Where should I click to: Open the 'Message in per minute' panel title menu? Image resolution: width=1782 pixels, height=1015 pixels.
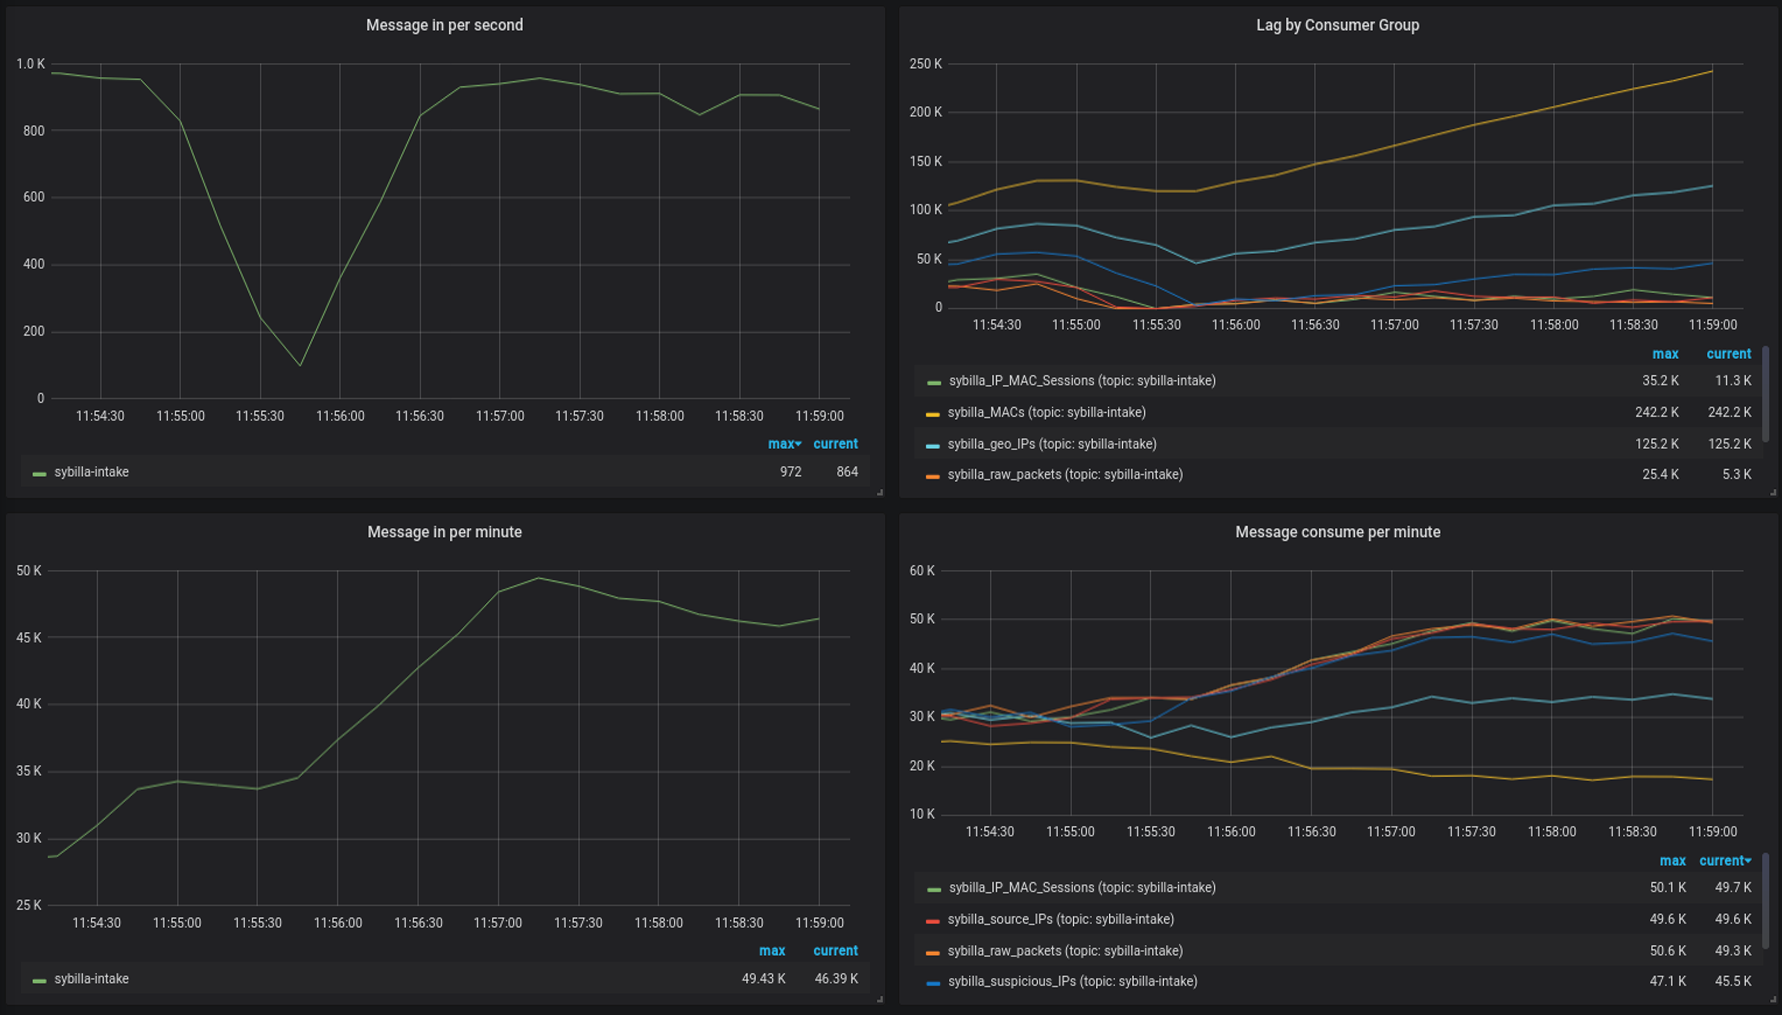[444, 532]
